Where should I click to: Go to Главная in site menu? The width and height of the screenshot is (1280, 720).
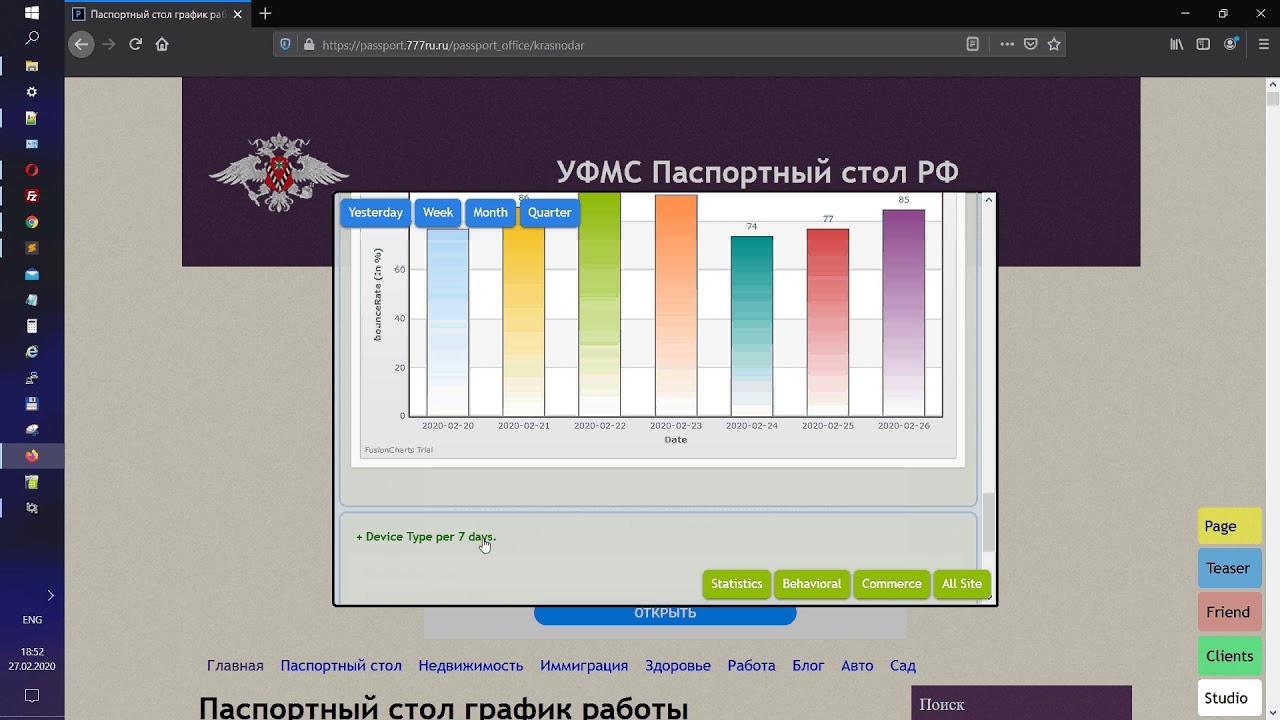(235, 665)
